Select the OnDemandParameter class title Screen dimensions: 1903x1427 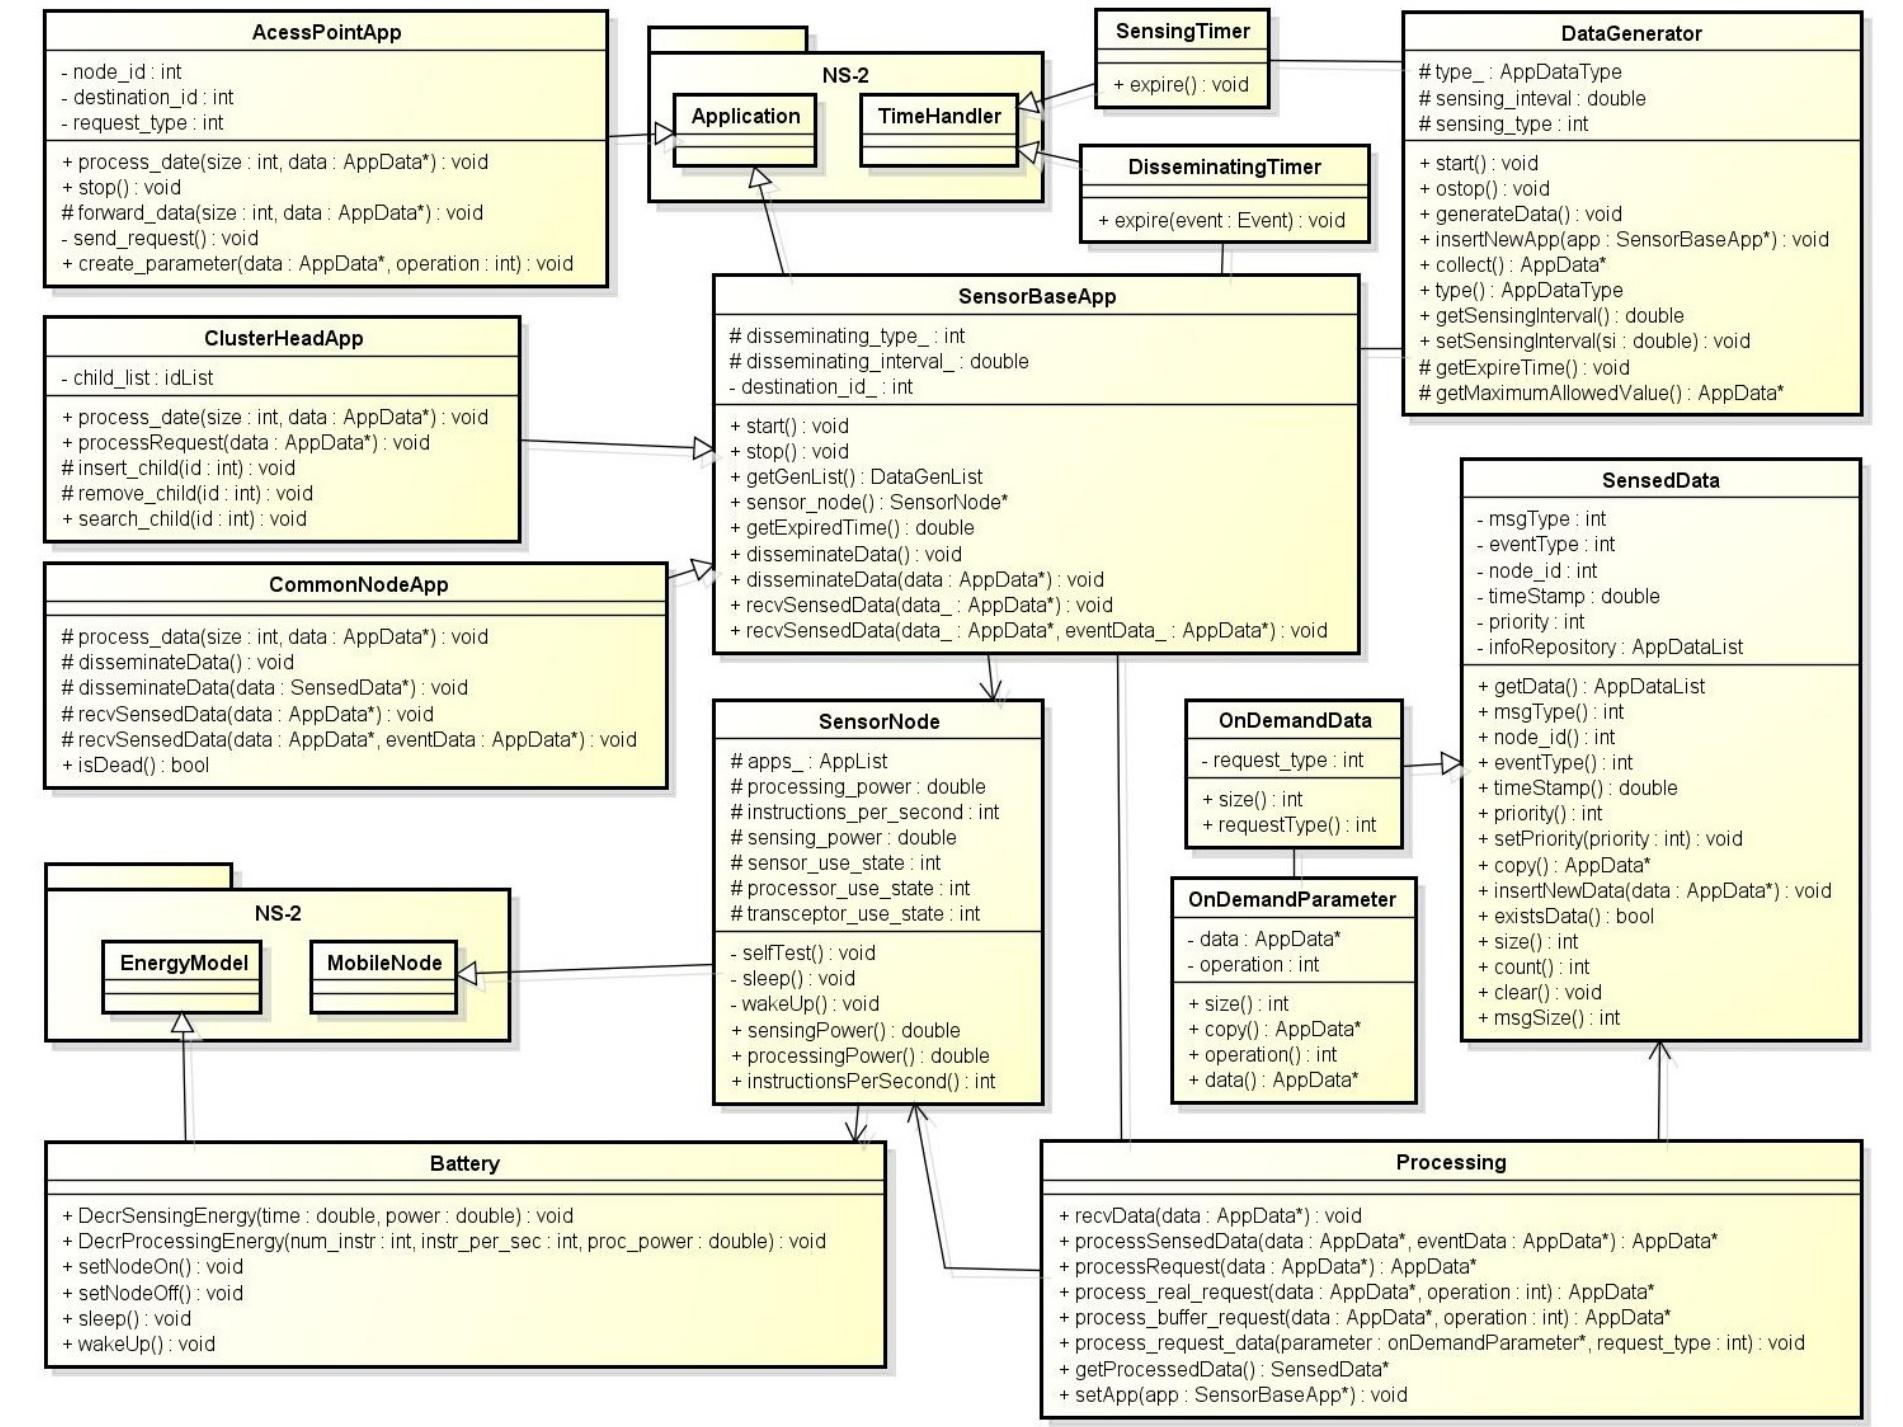[x=1292, y=899]
